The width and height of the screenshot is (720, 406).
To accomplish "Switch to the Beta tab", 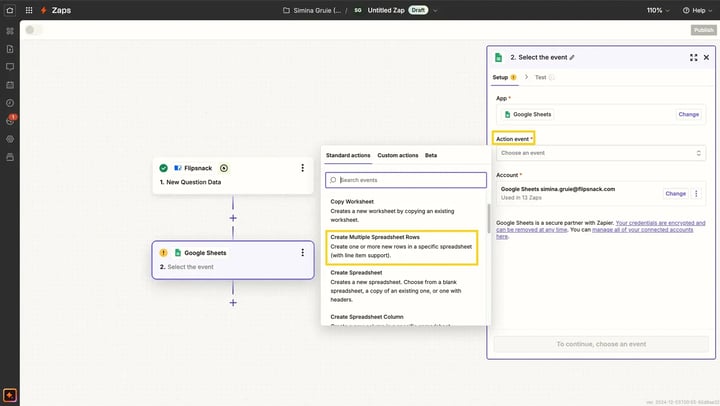I will click(431, 155).
